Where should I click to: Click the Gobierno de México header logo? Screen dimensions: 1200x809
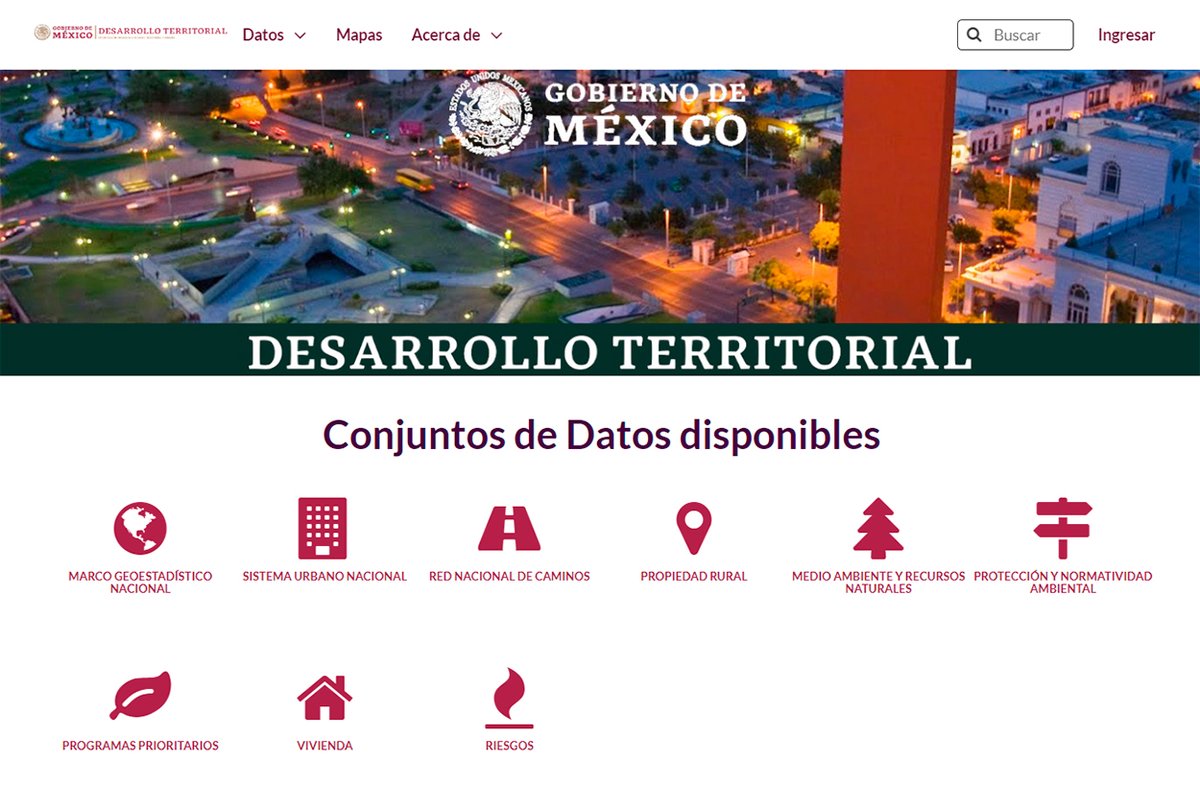point(64,32)
